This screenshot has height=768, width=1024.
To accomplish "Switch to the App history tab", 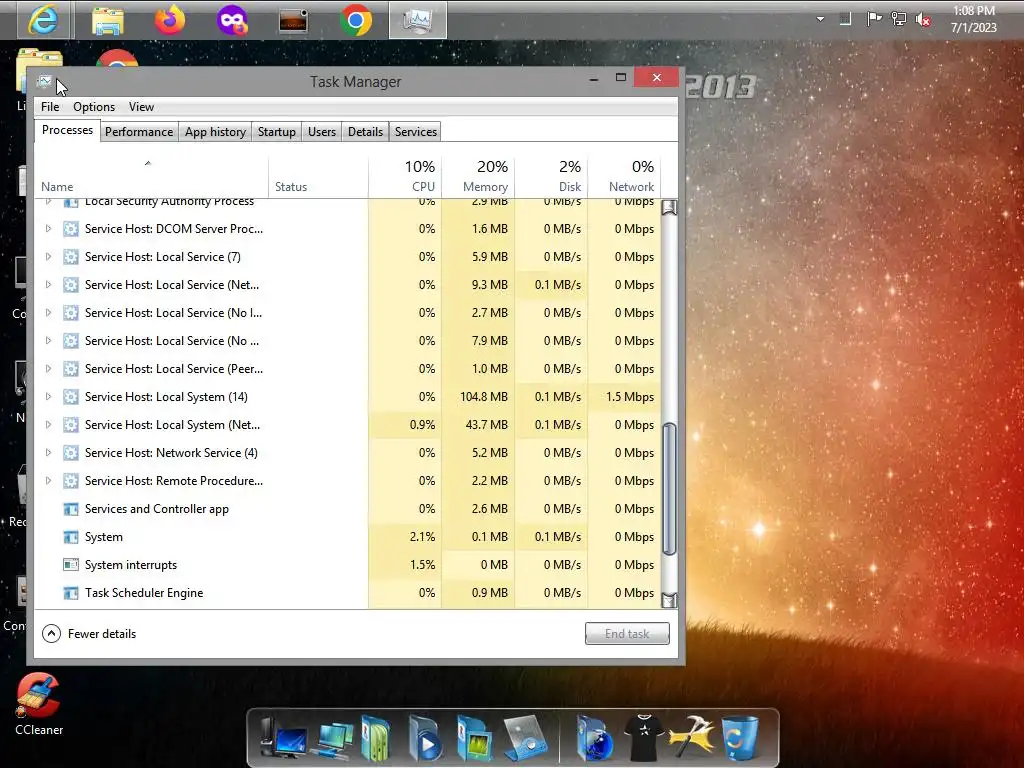I will point(216,132).
